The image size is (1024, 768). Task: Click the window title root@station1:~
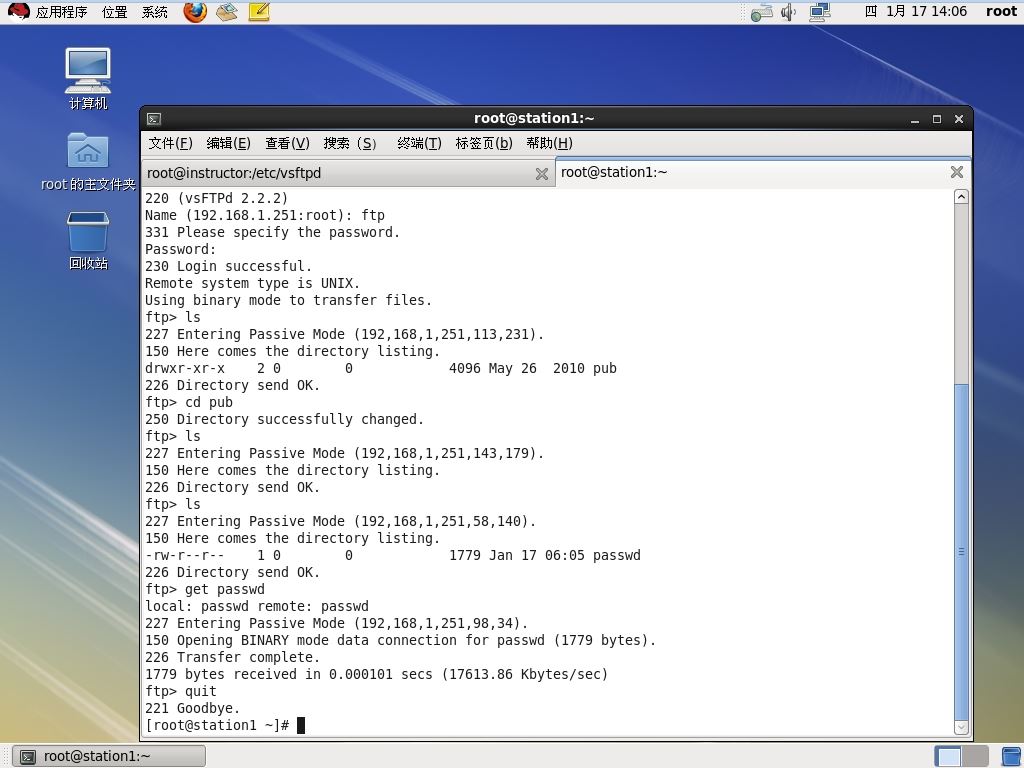click(534, 118)
